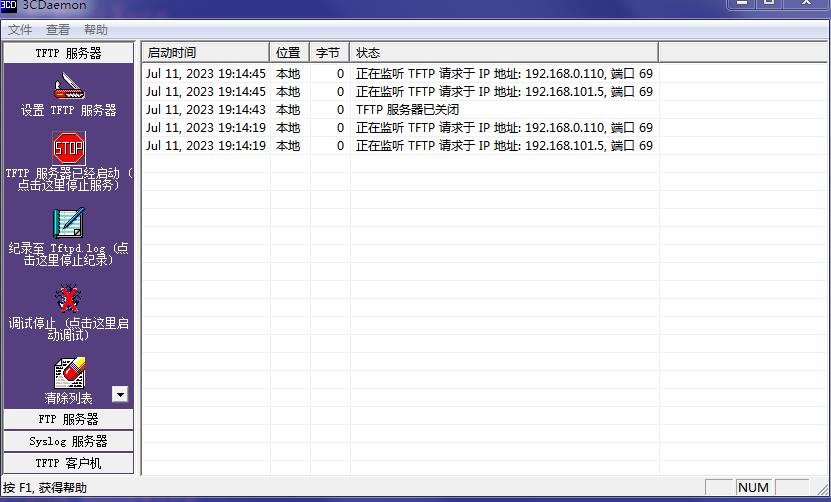This screenshot has height=502, width=831.
Task: Open the 帮助 menu
Action: click(96, 30)
